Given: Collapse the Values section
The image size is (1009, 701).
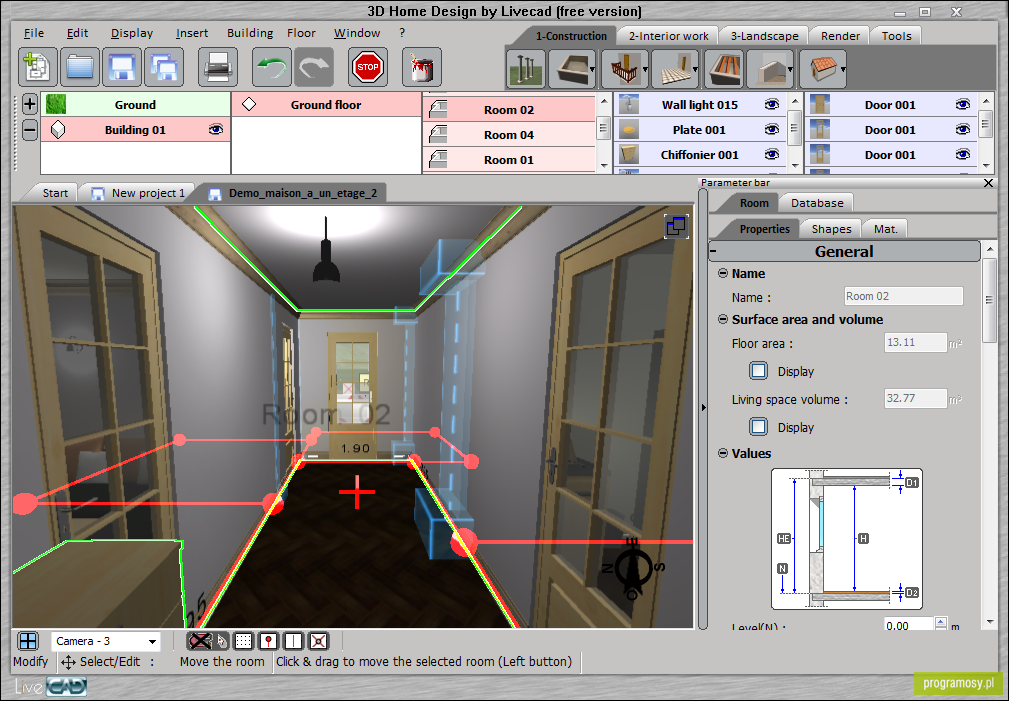Looking at the screenshot, I should tap(723, 453).
